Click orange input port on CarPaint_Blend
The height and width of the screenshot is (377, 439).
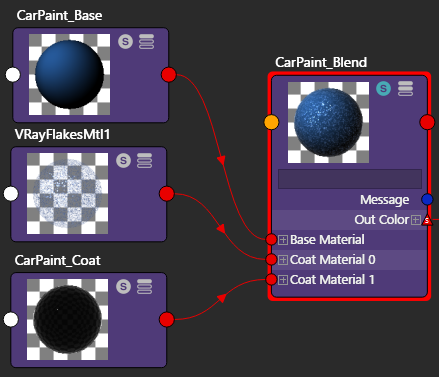tap(271, 122)
